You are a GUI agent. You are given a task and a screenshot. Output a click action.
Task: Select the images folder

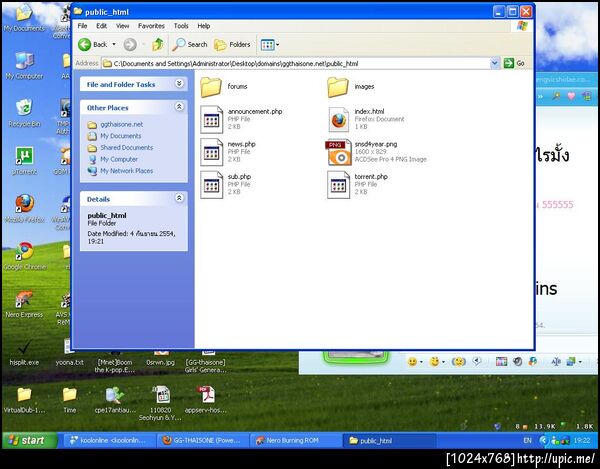tap(338, 87)
